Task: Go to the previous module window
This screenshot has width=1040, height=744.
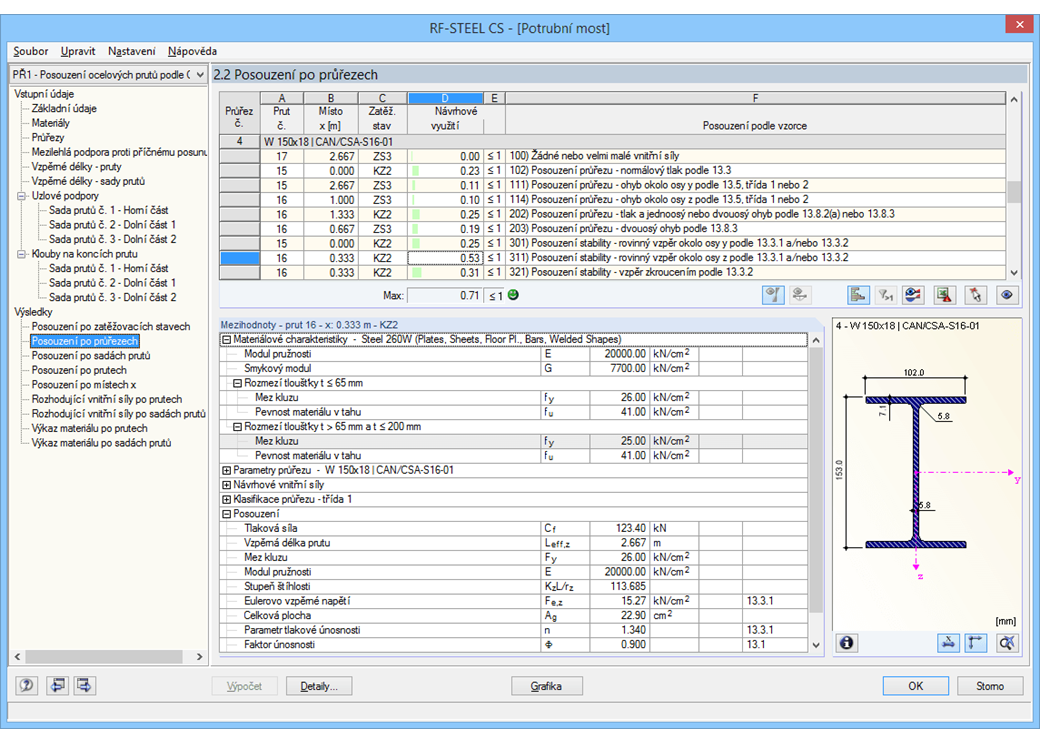Action: [58, 685]
